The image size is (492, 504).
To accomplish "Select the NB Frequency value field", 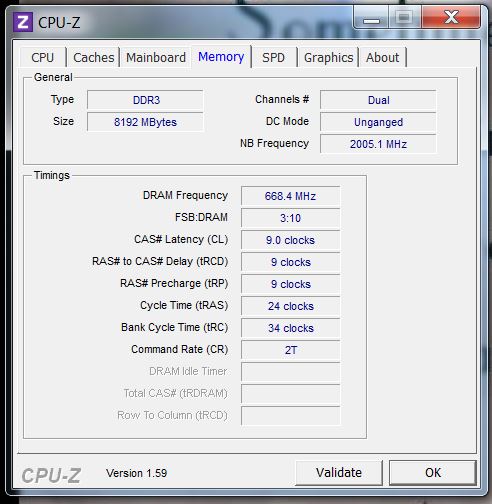I will pos(378,144).
